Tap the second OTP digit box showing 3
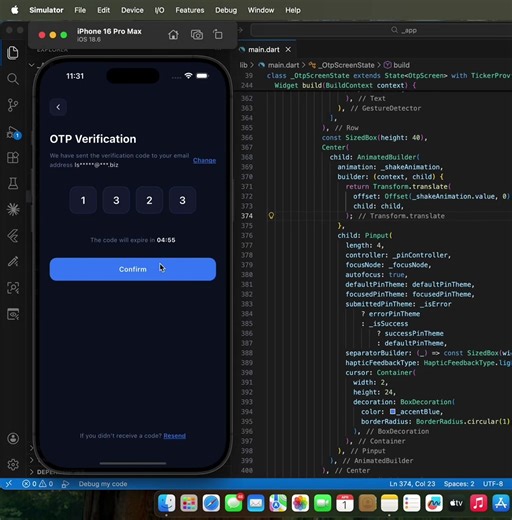Viewport: 512px width, 520px height. tap(116, 200)
